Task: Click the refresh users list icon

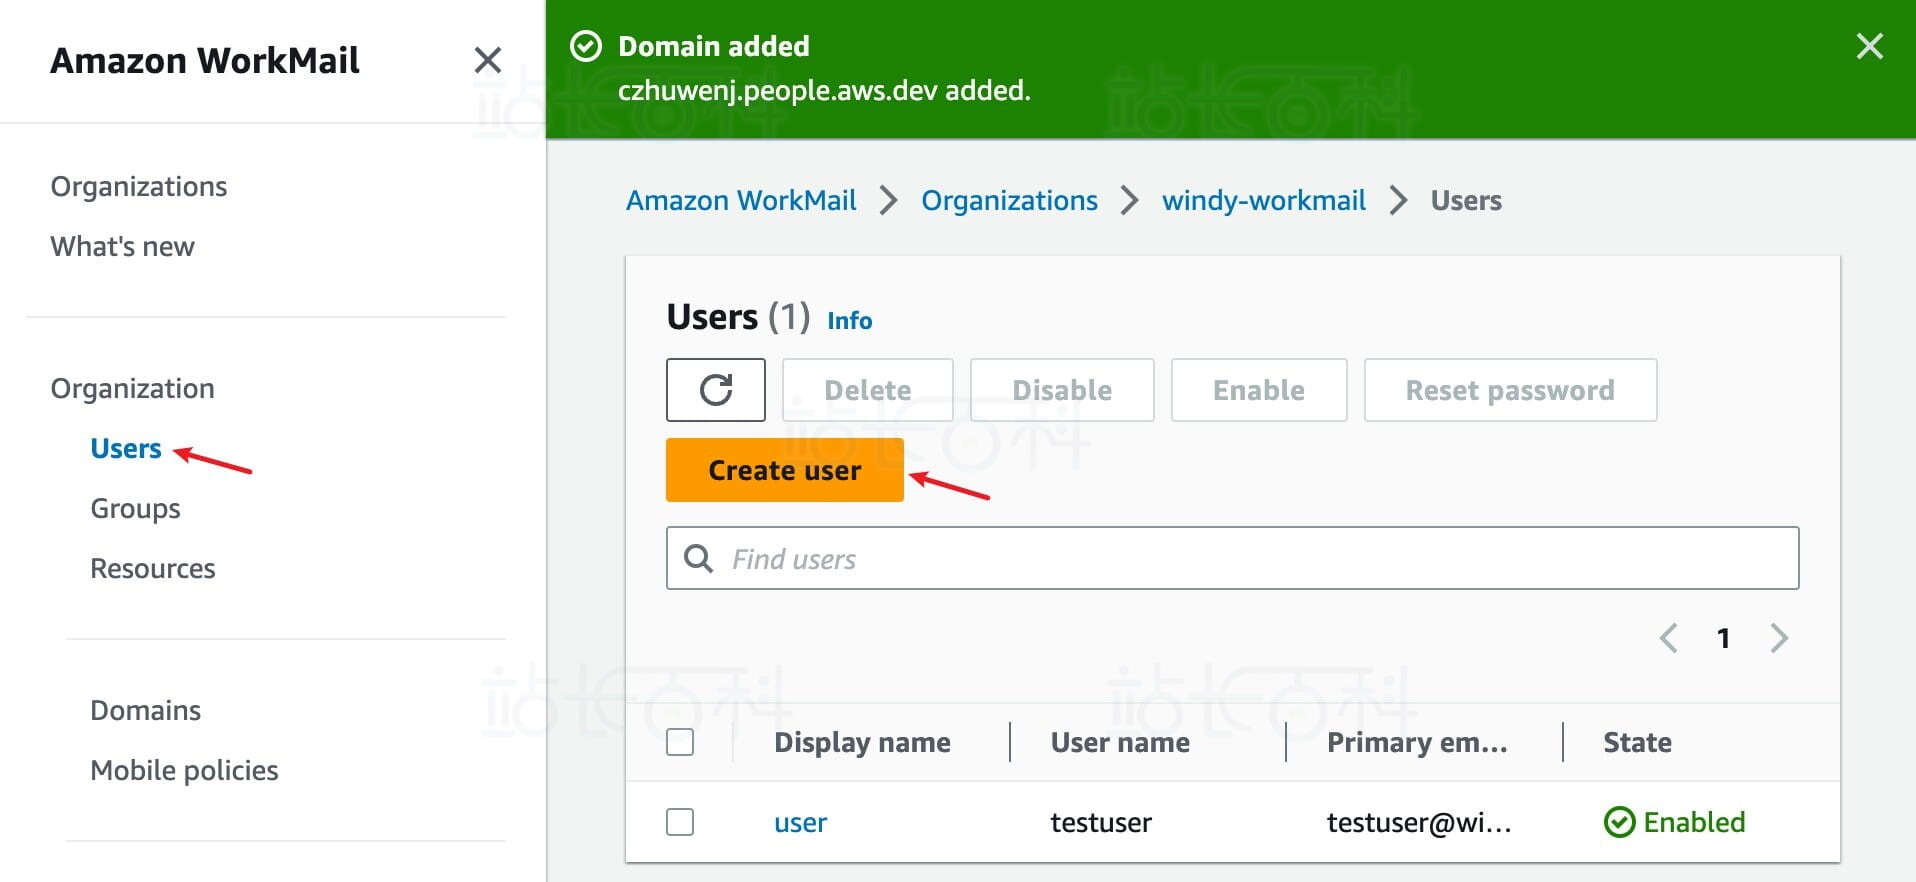Action: (x=715, y=390)
